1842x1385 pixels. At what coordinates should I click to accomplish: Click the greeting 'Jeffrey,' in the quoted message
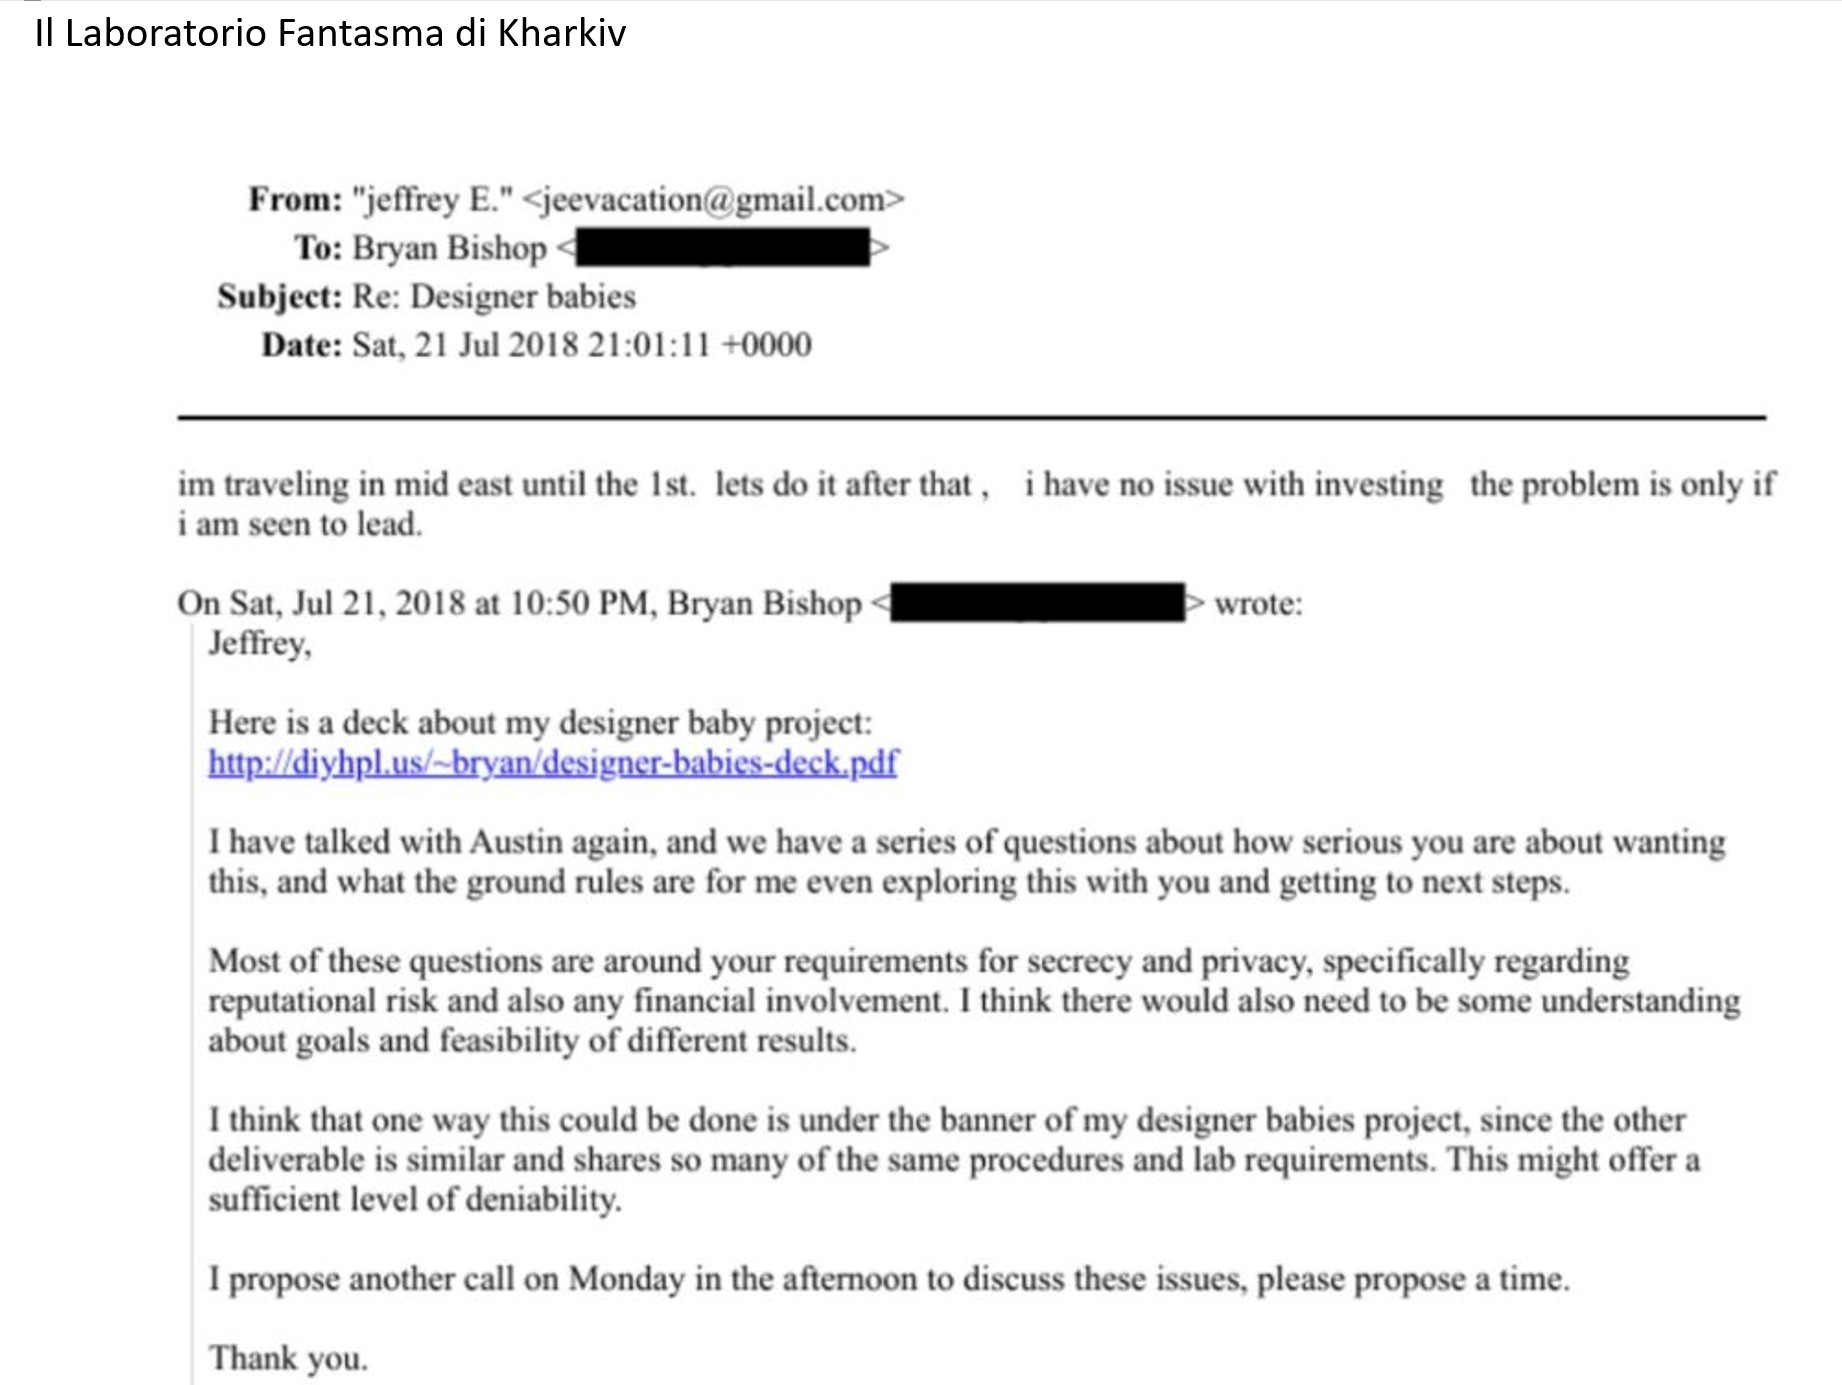click(260, 643)
